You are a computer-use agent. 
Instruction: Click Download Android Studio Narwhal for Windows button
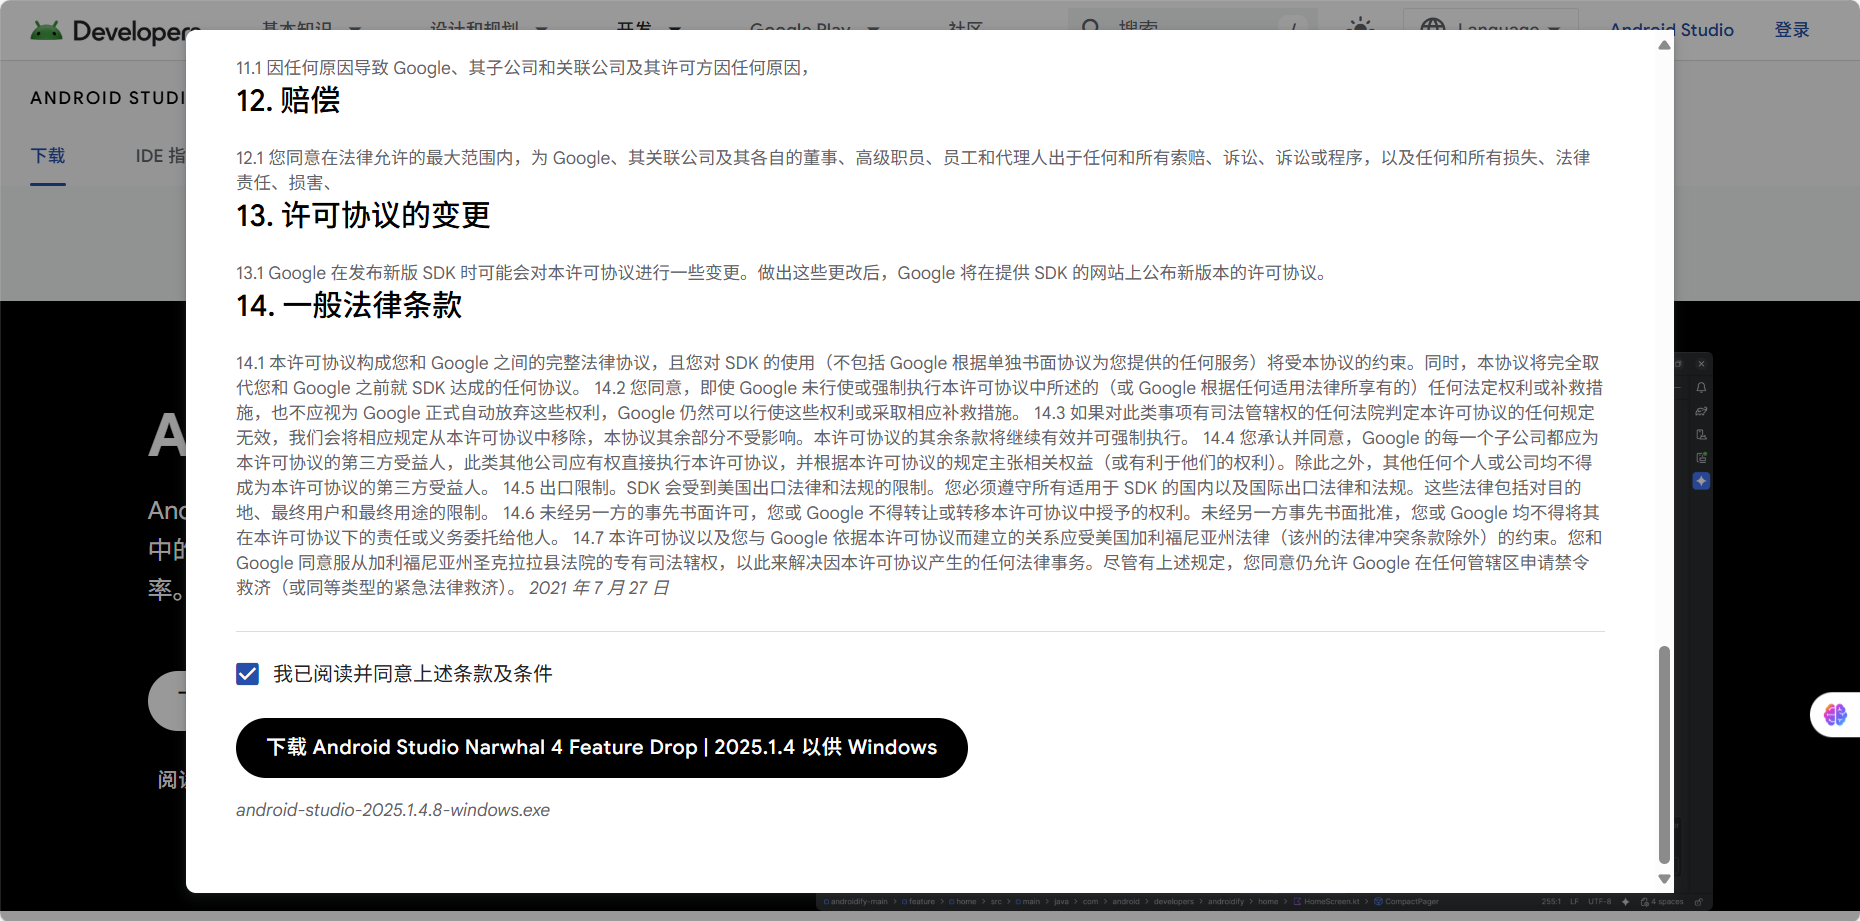click(x=602, y=748)
